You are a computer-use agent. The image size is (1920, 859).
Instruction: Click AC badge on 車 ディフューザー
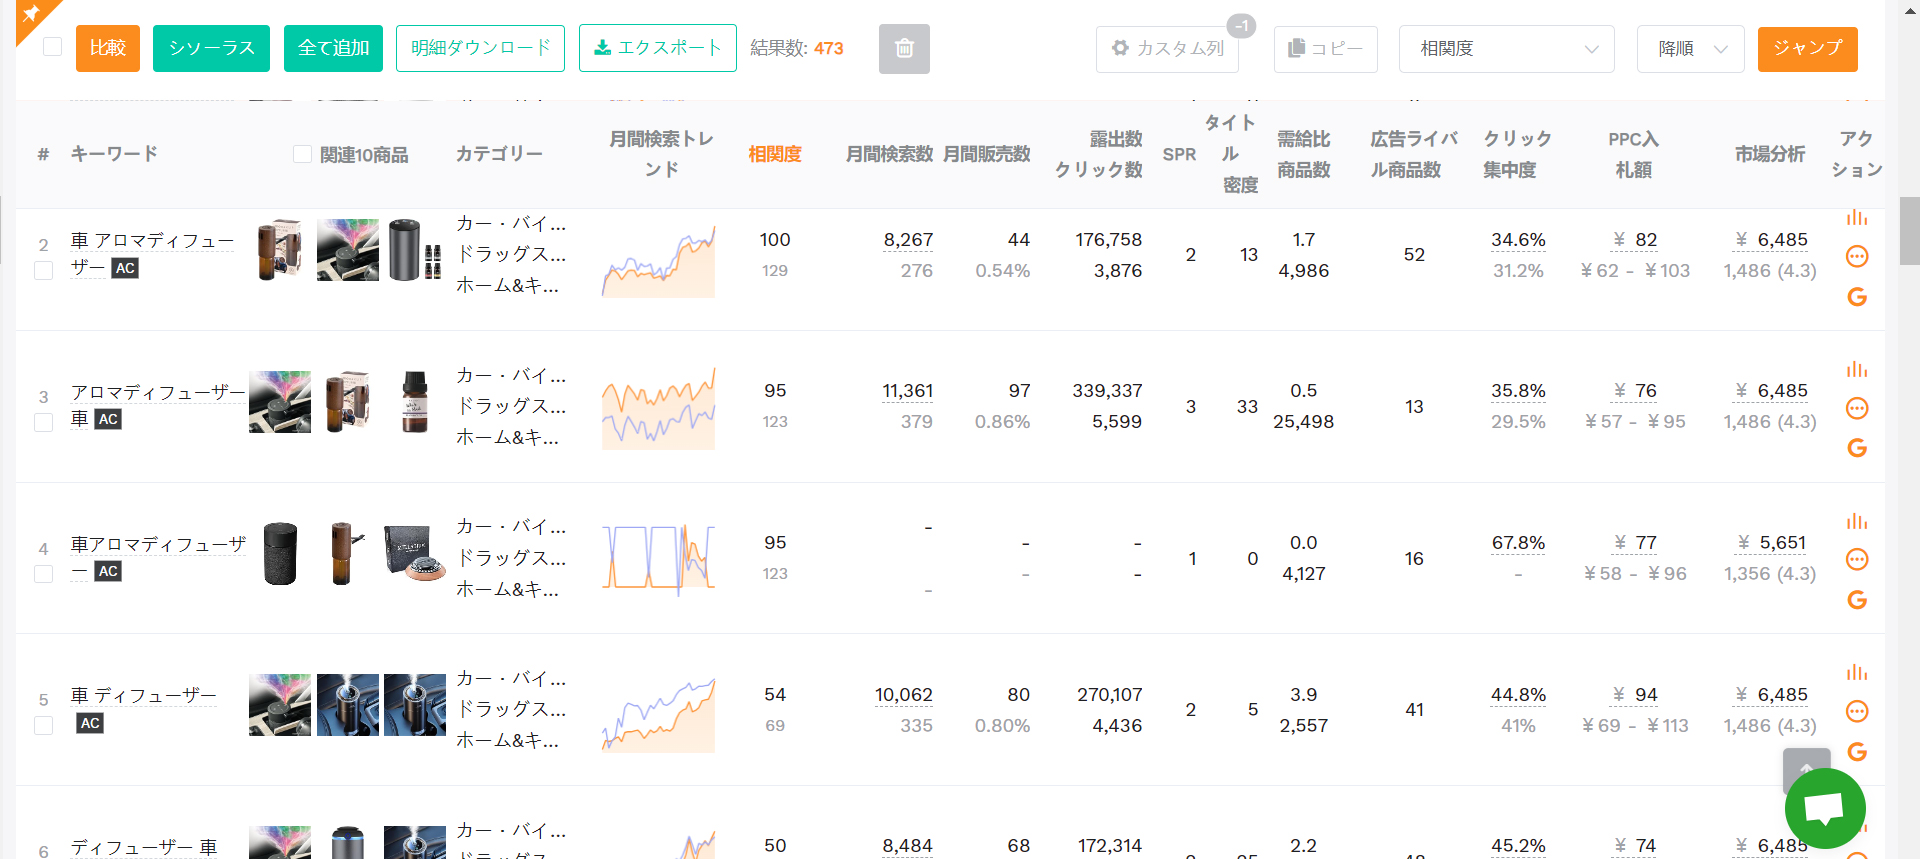coord(90,723)
